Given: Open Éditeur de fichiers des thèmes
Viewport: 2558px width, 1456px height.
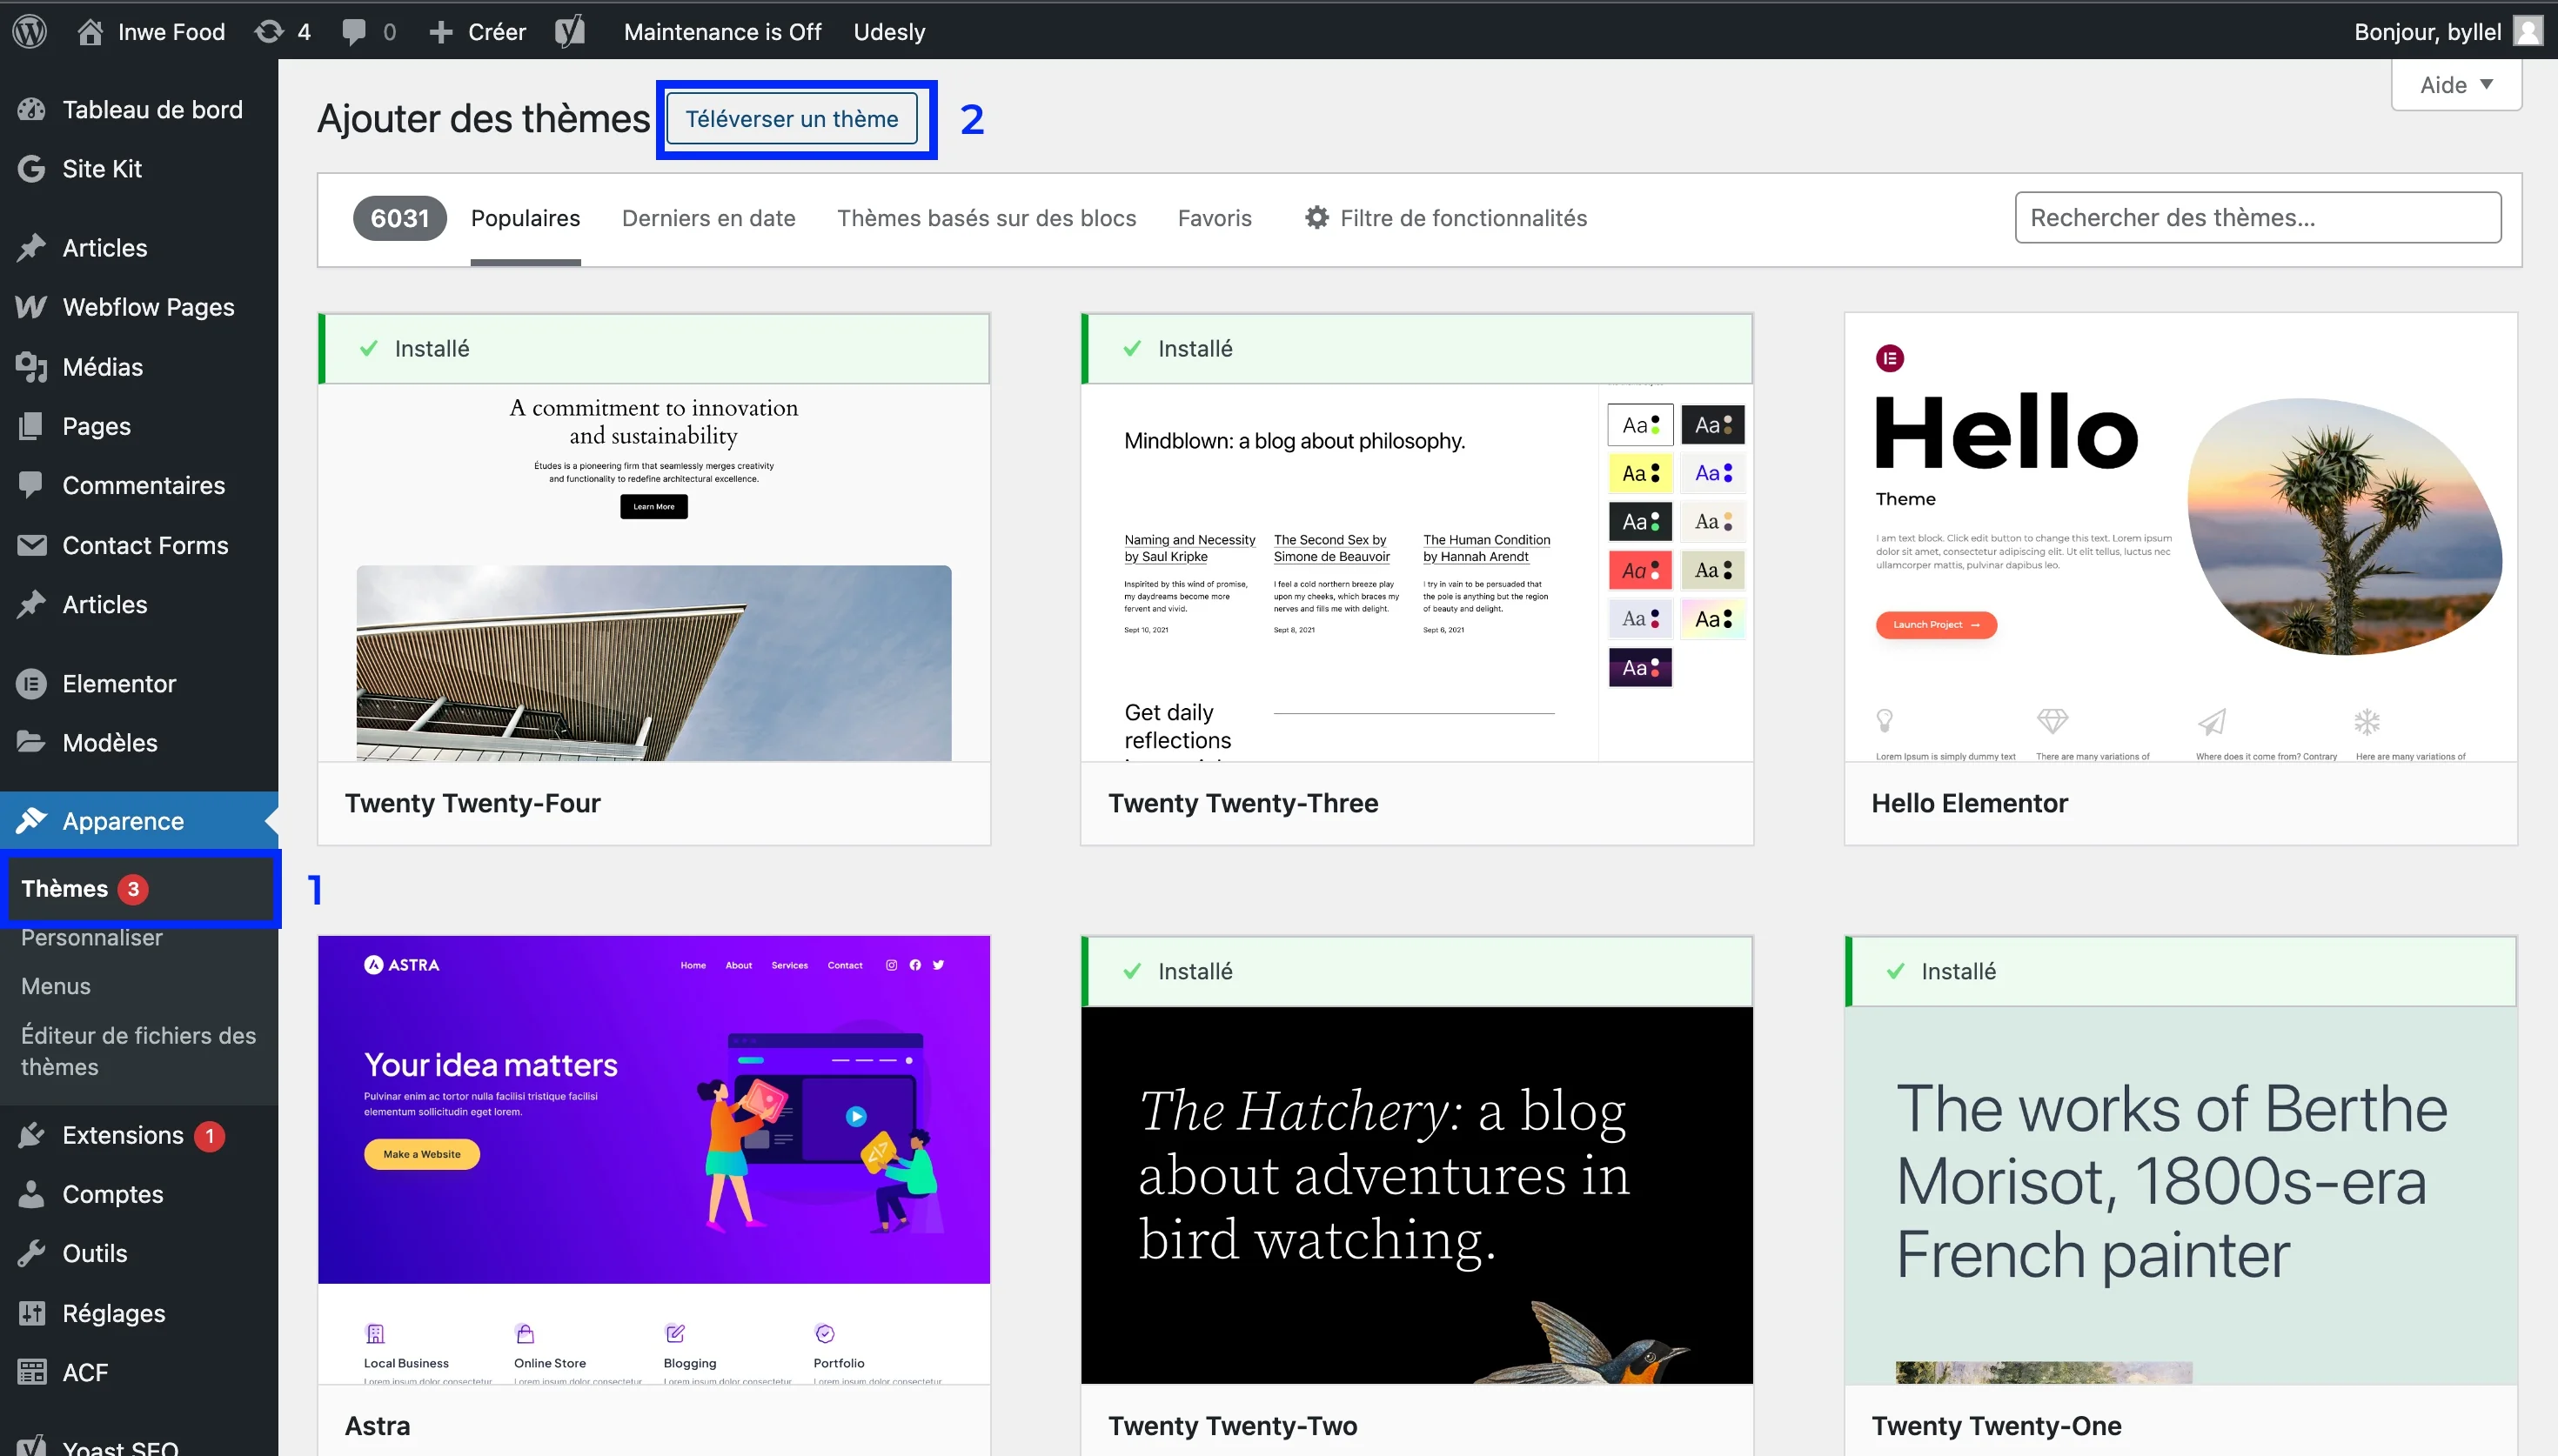Looking at the screenshot, I should [139, 1051].
